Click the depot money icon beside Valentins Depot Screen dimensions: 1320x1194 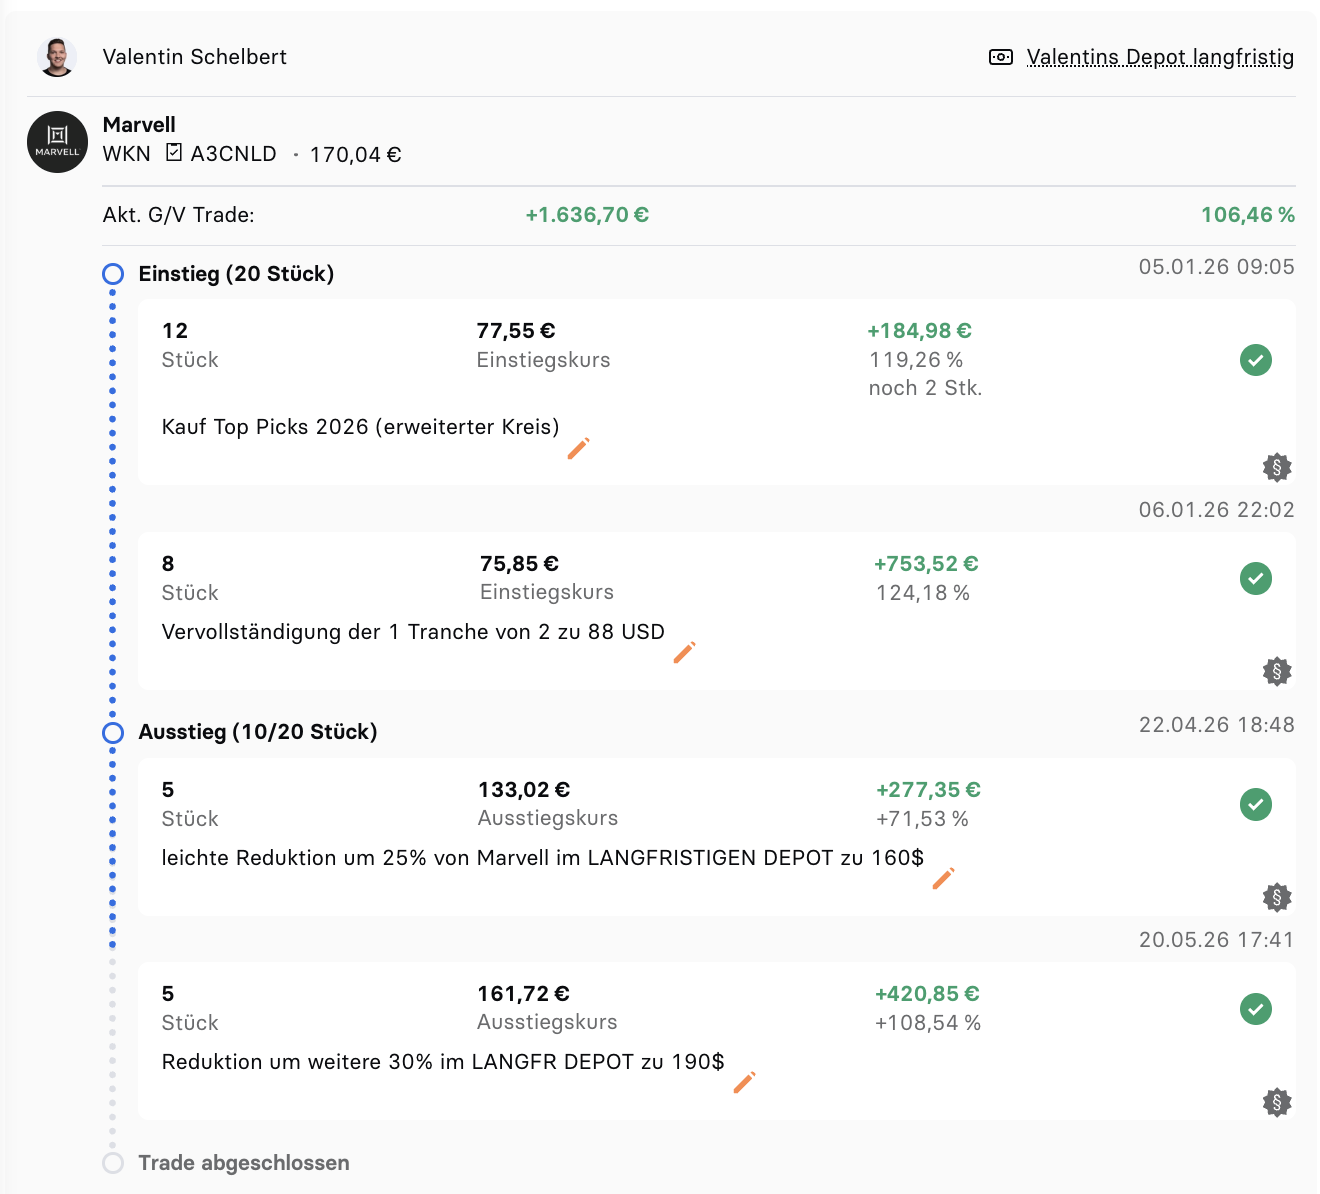(x=1001, y=57)
